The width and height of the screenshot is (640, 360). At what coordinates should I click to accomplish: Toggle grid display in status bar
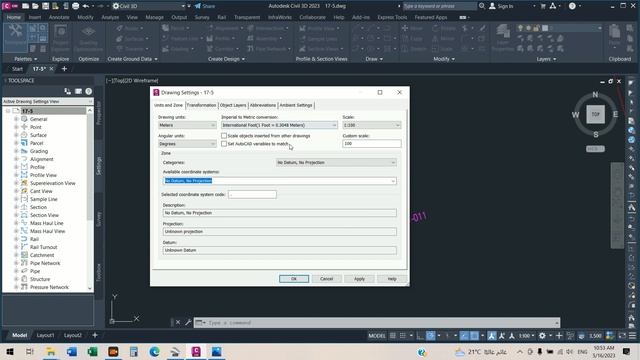click(393, 336)
